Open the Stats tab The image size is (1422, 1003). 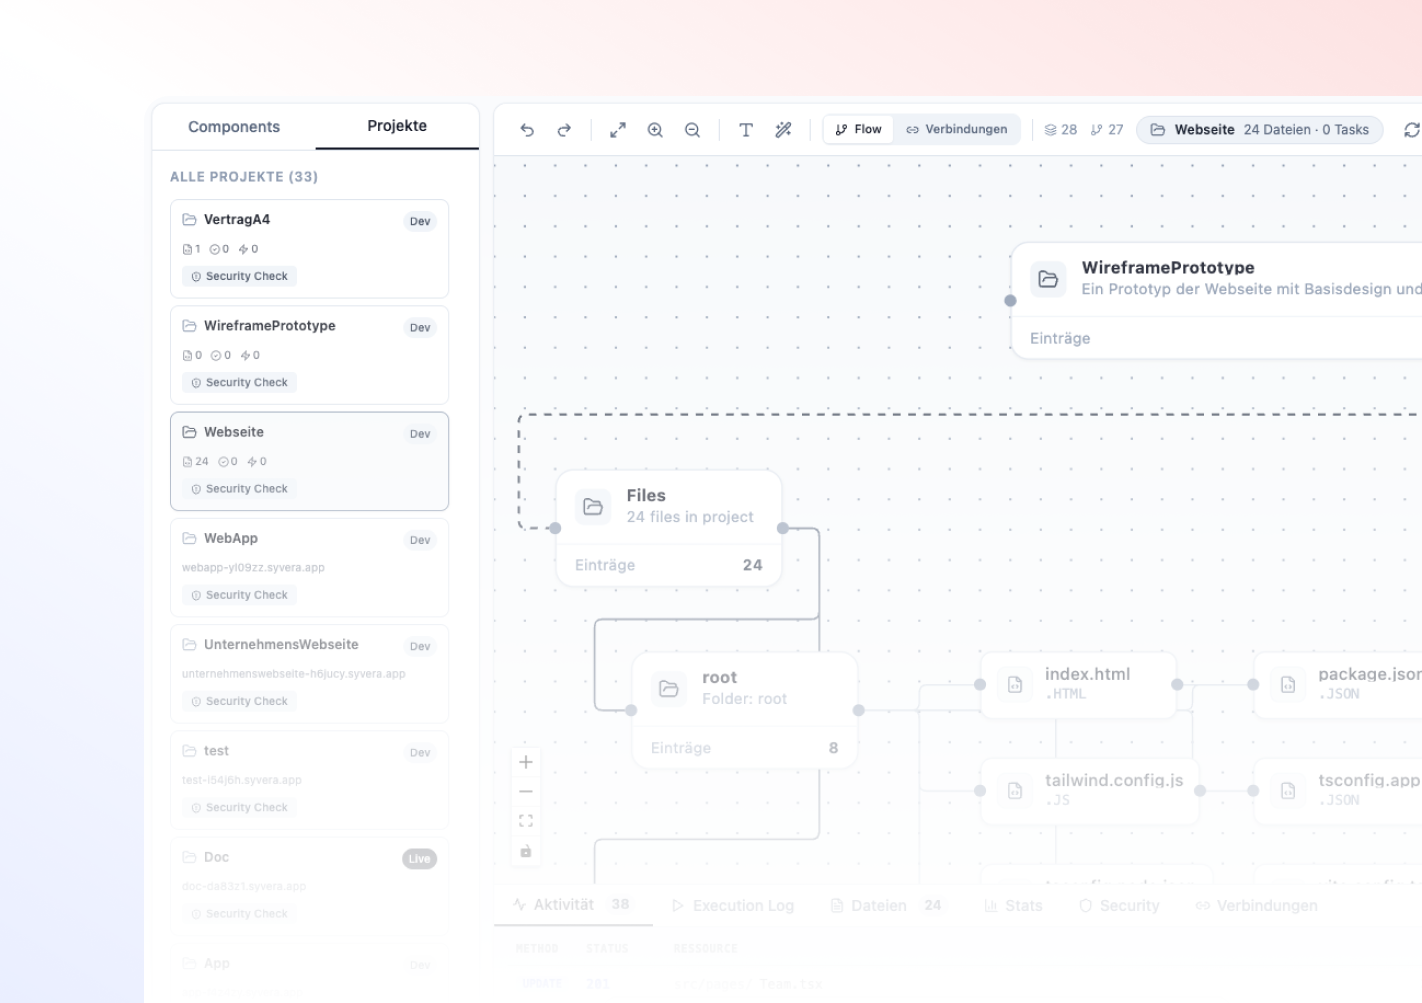coord(1013,906)
